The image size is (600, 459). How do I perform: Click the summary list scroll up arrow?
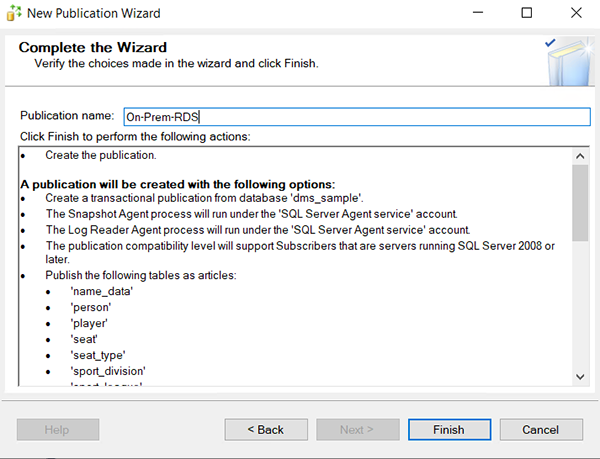(x=580, y=156)
